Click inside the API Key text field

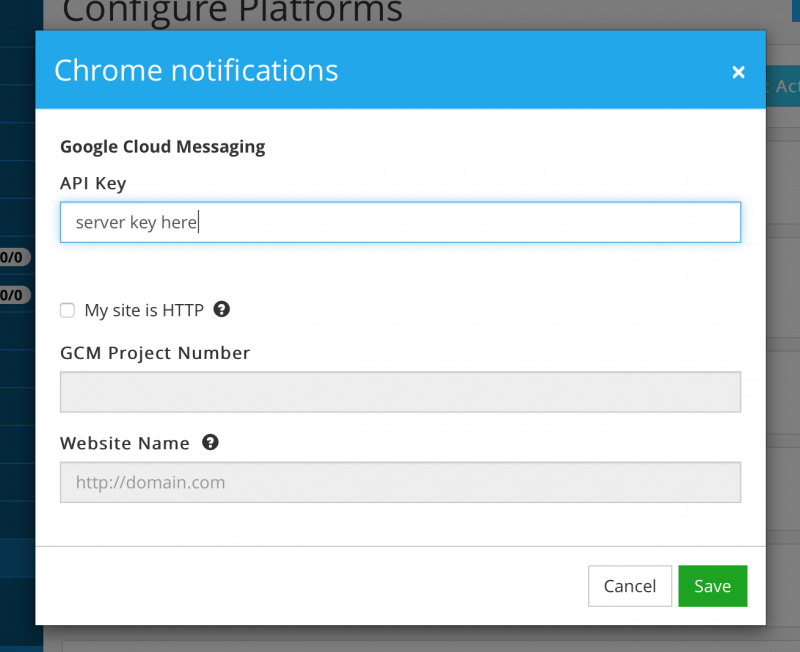(400, 222)
